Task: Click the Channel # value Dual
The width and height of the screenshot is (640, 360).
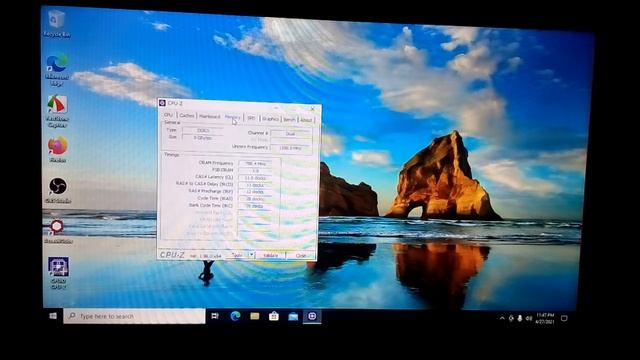Action: (x=291, y=134)
